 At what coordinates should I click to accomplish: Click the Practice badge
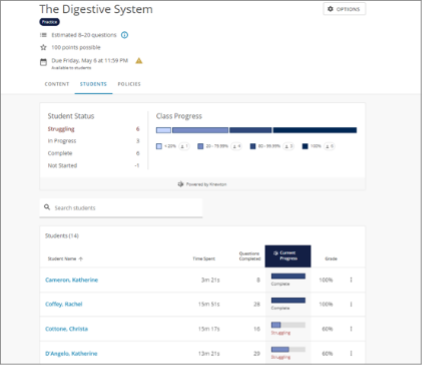pos(49,22)
